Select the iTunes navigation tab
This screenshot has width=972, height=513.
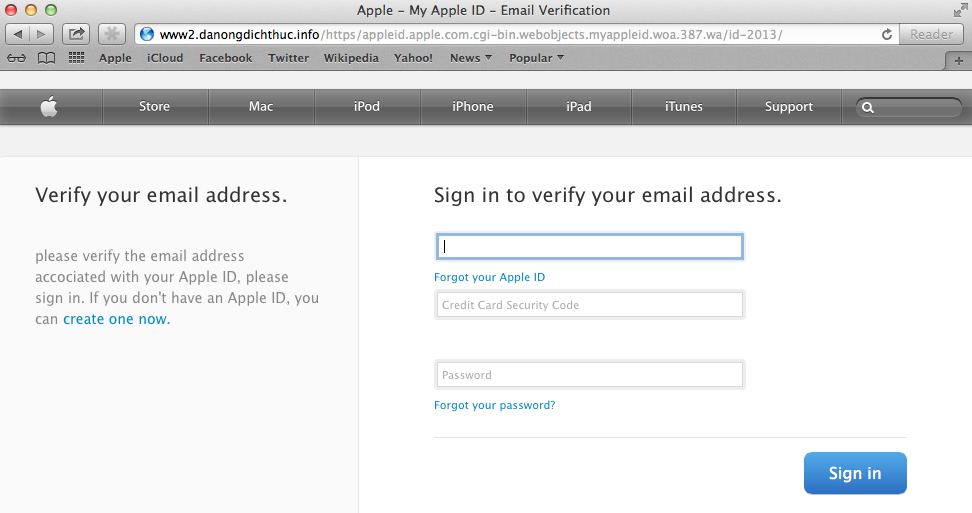point(684,107)
